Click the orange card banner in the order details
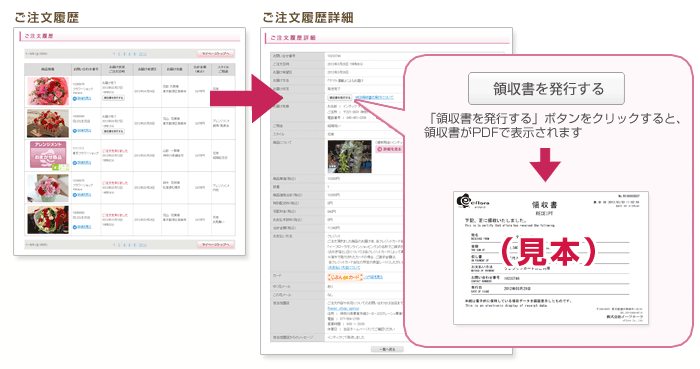This screenshot has height=369, width=700. tap(345, 277)
